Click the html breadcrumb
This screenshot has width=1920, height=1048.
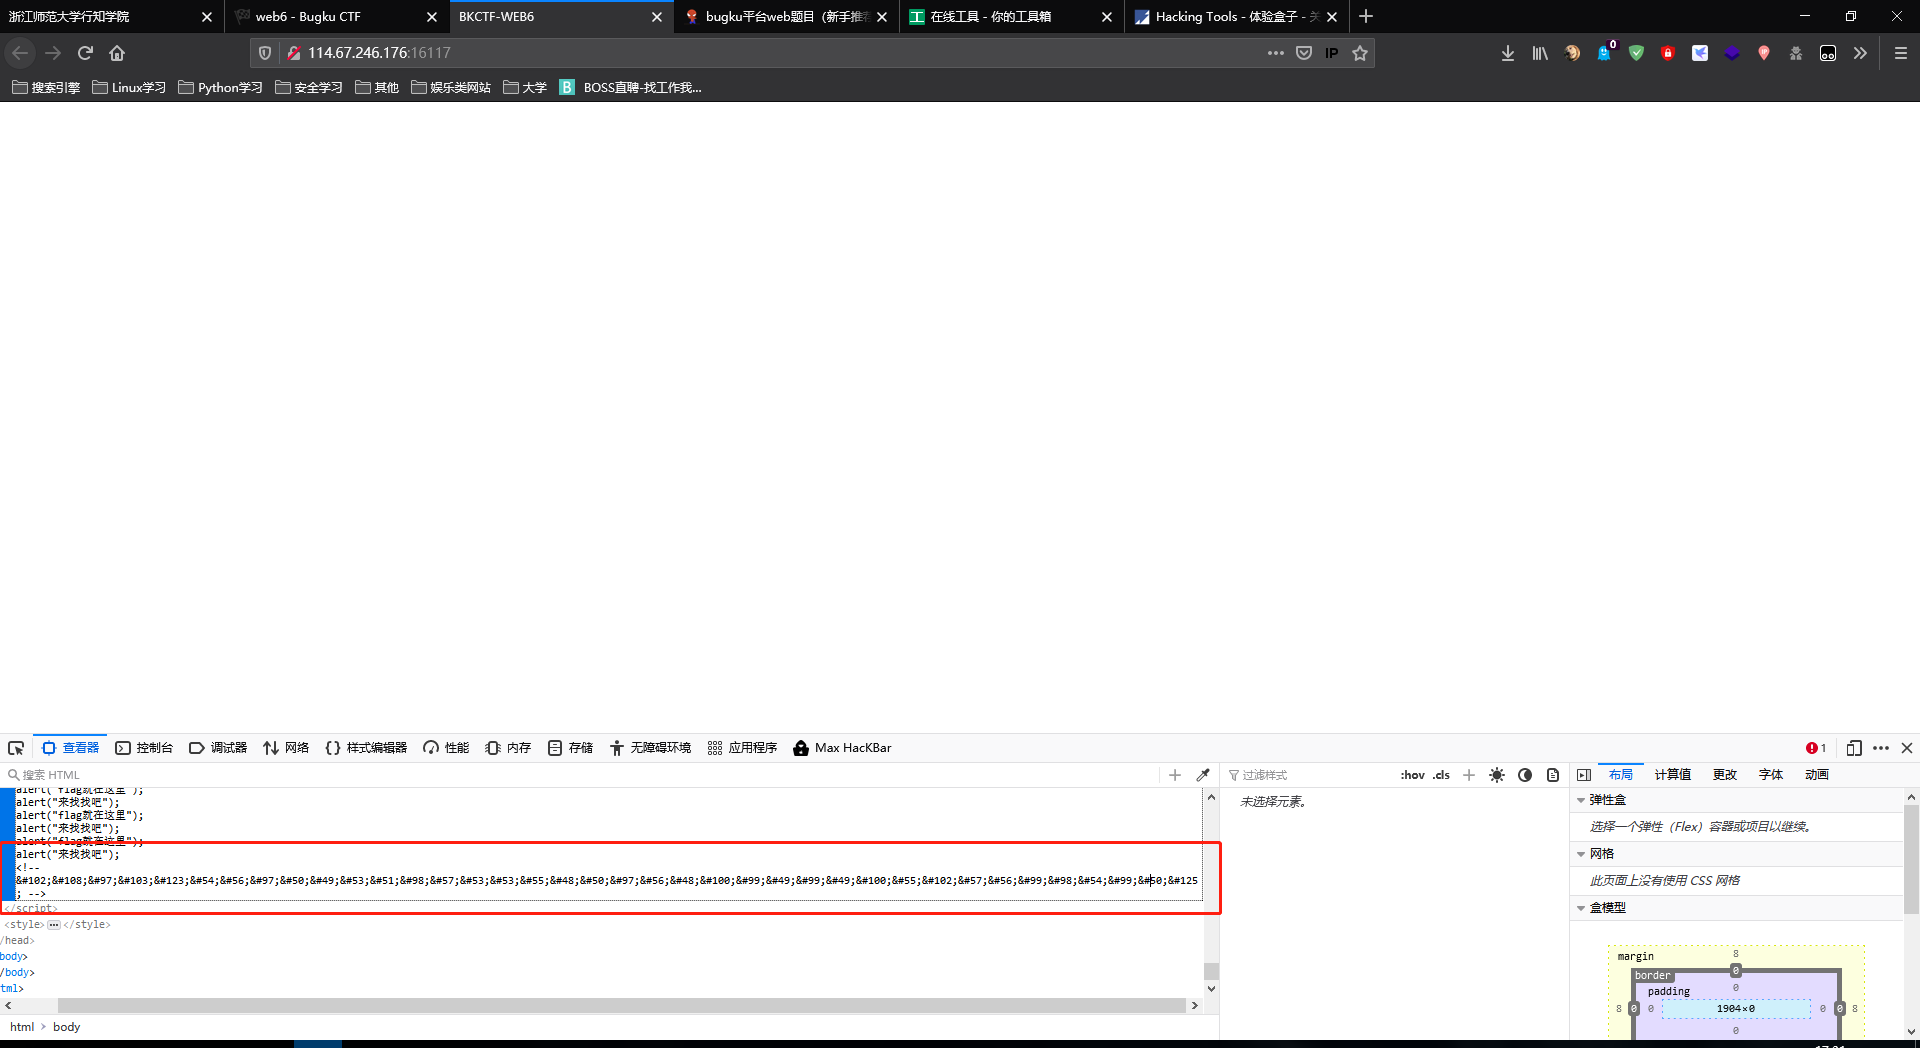(22, 1027)
